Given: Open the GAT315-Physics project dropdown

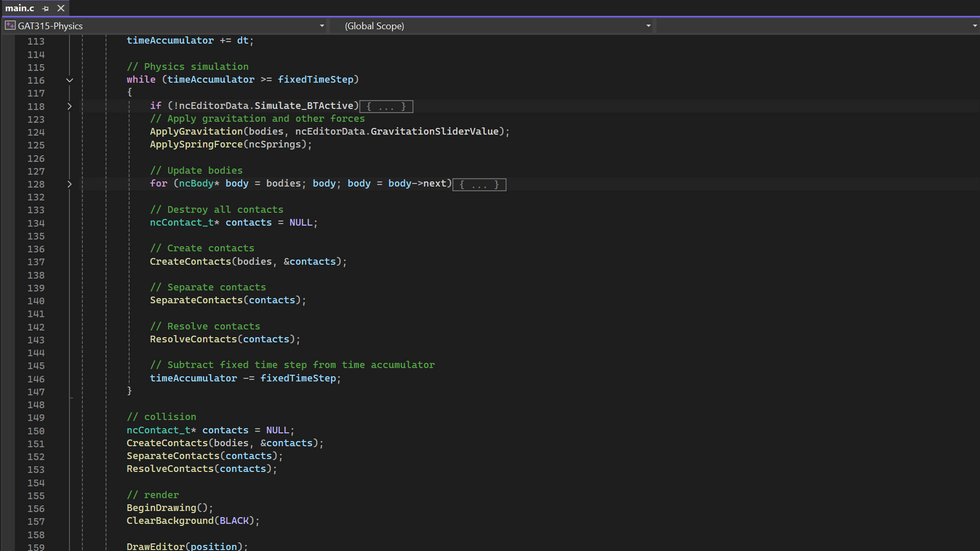Looking at the screenshot, I should click(x=321, y=26).
